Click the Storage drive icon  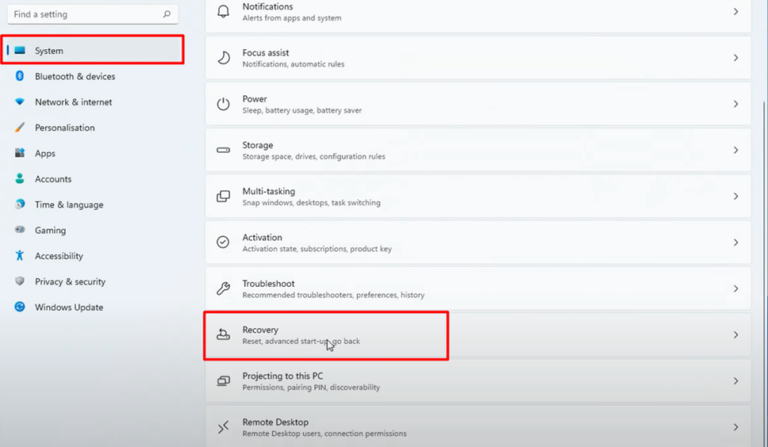point(223,150)
